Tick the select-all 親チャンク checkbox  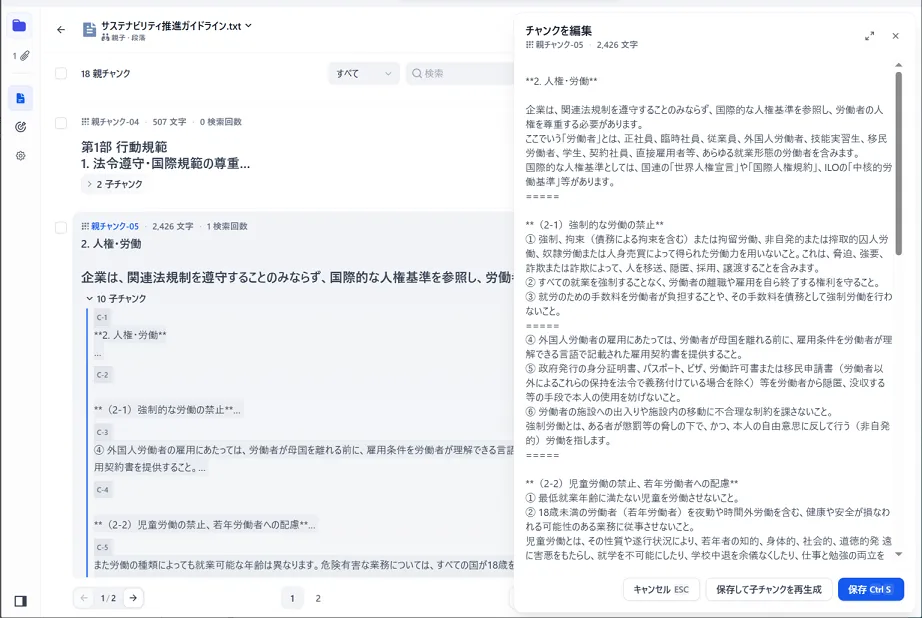click(x=61, y=74)
